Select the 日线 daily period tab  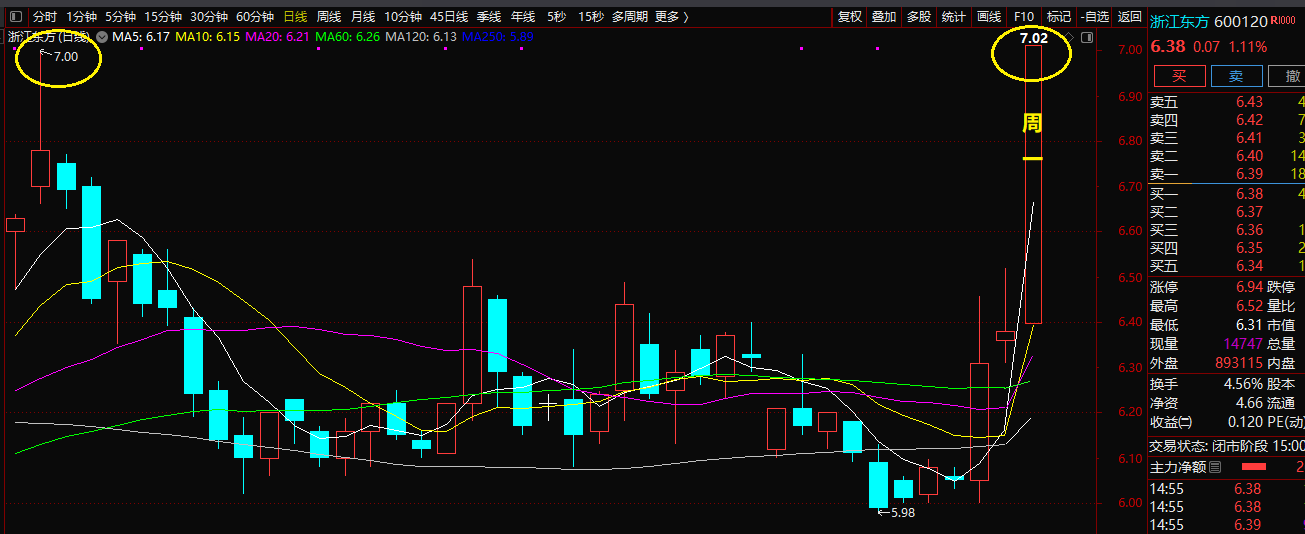(x=296, y=17)
